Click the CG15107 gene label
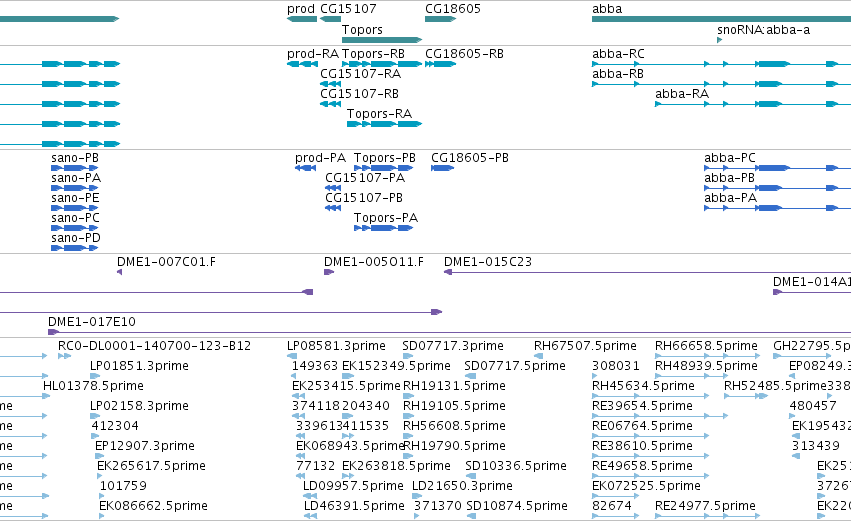Screen dimensions: 851x521 pyautogui.click(x=348, y=9)
